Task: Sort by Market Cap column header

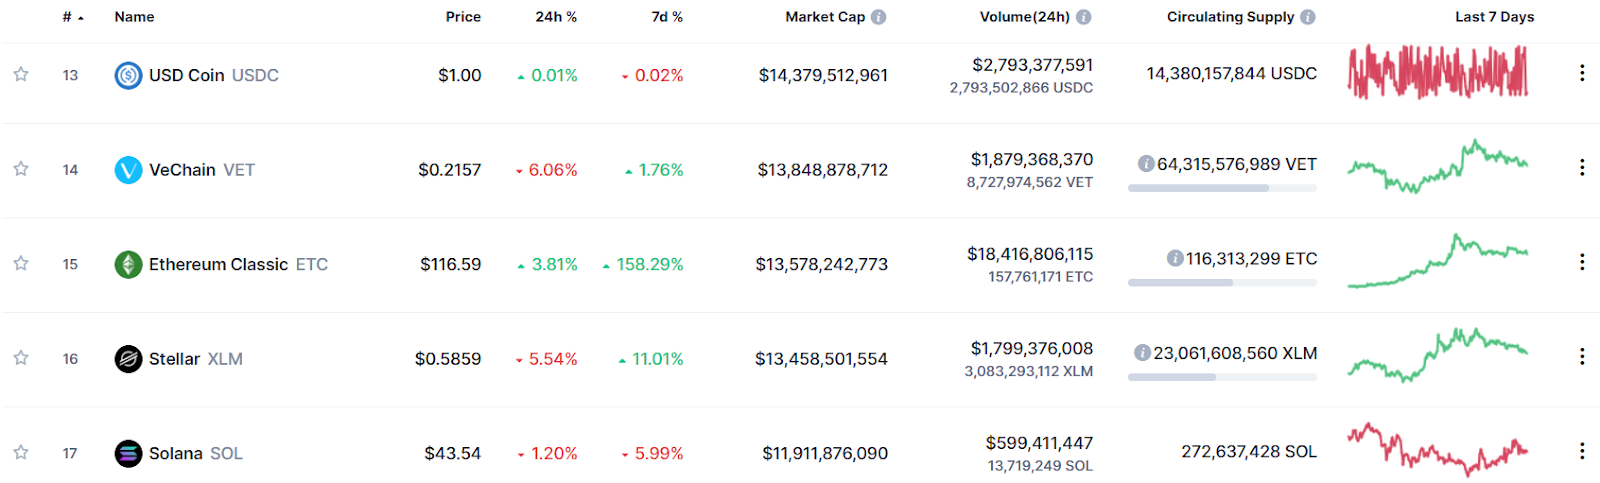Action: click(x=825, y=17)
